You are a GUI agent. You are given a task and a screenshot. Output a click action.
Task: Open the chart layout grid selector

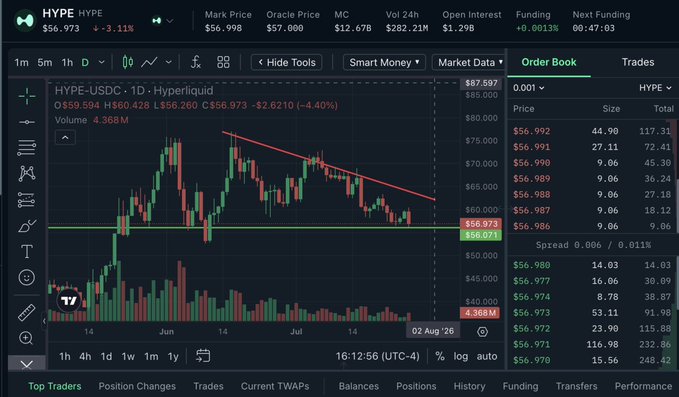pos(223,62)
